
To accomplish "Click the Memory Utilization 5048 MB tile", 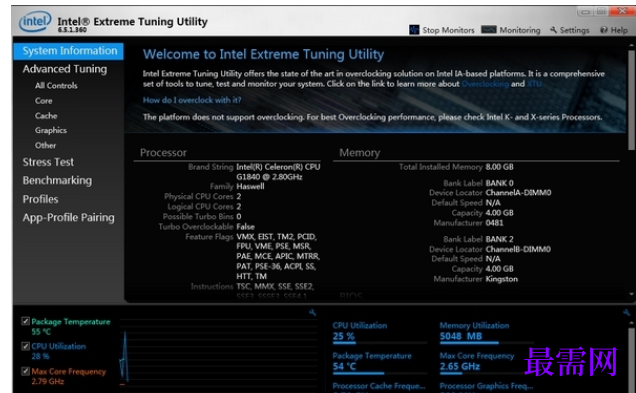I will coord(487,333).
